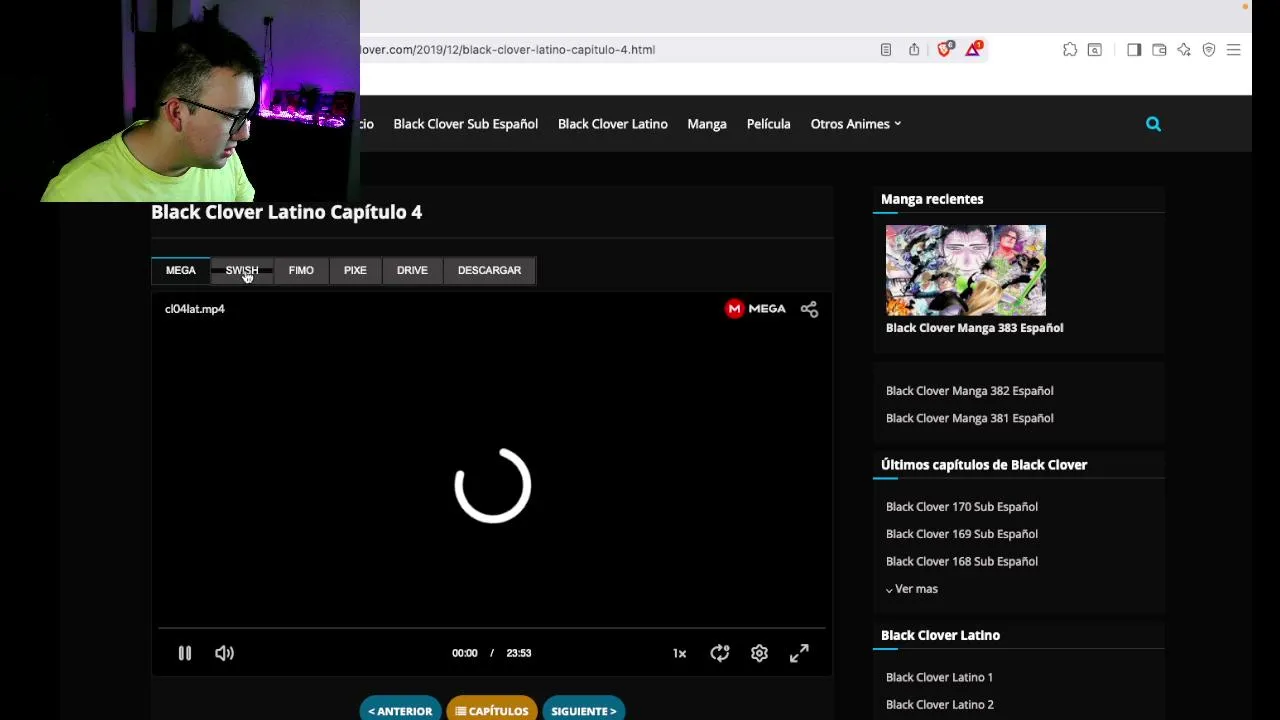The height and width of the screenshot is (720, 1280).
Task: Open Black Clover Manga 383 Español link
Action: pos(974,328)
